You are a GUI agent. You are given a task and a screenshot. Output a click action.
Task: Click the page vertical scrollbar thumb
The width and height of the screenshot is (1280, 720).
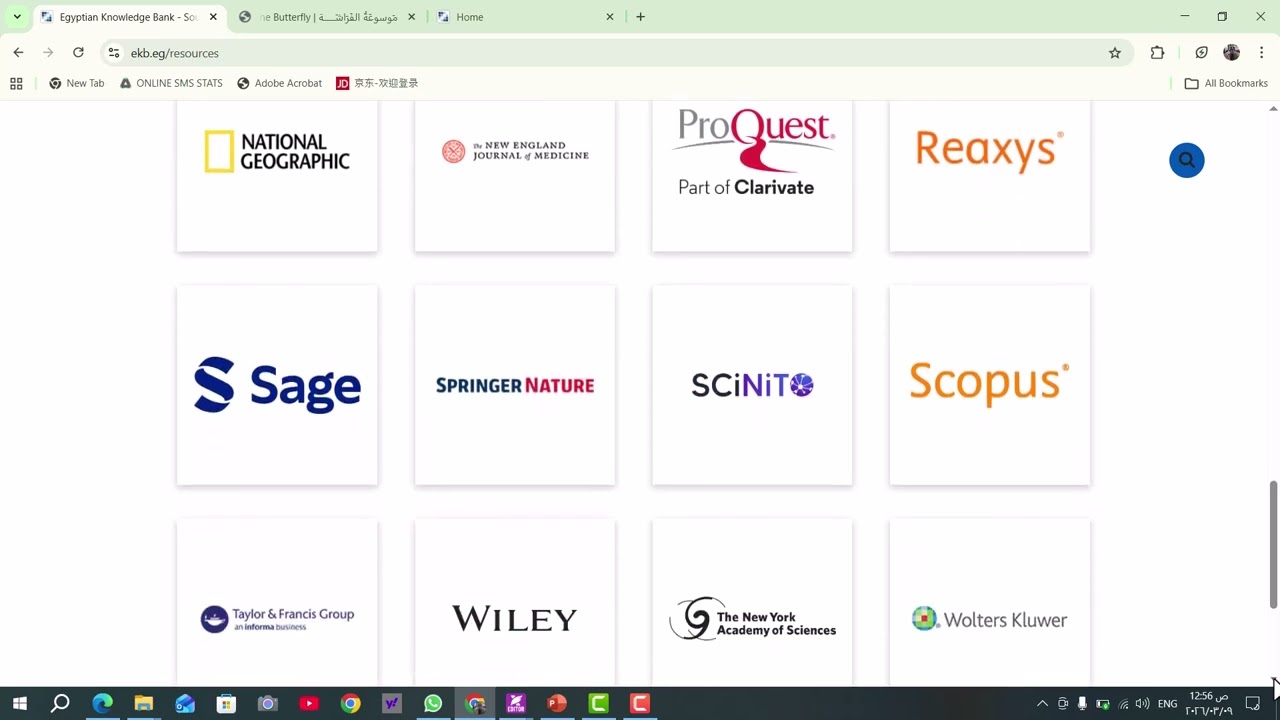(x=1273, y=544)
